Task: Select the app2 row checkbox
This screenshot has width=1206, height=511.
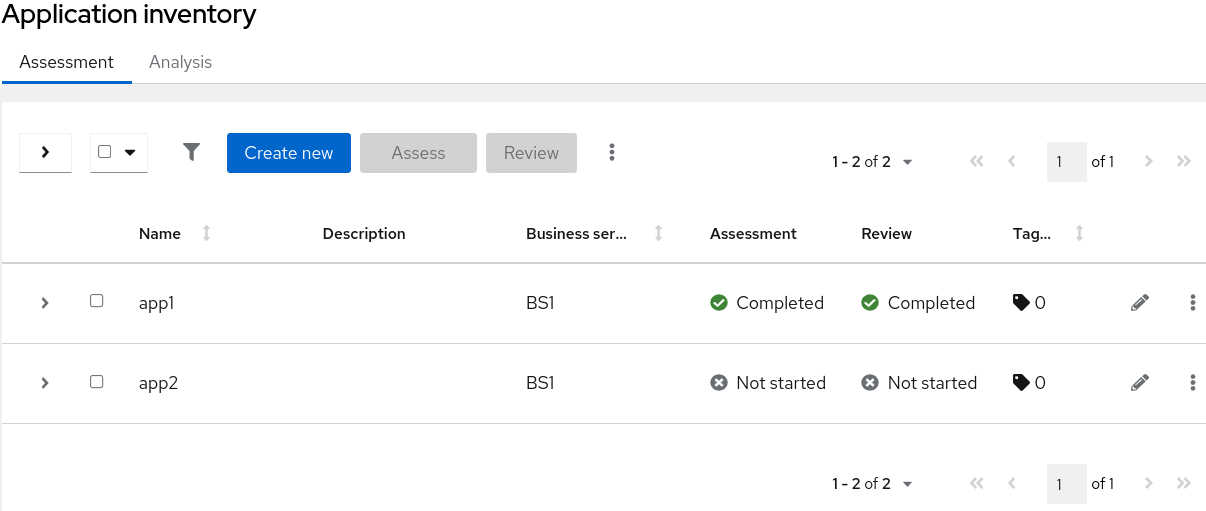Action: pyautogui.click(x=97, y=381)
